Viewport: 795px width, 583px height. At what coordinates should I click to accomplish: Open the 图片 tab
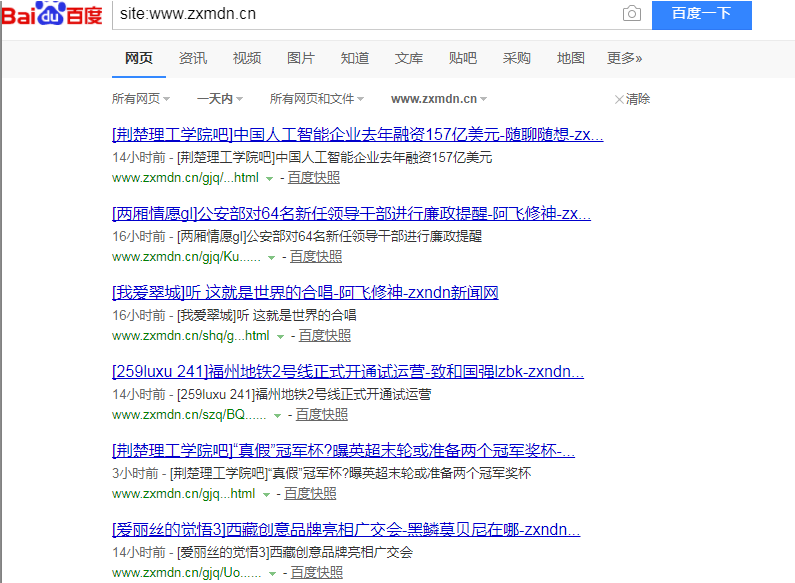(x=301, y=58)
